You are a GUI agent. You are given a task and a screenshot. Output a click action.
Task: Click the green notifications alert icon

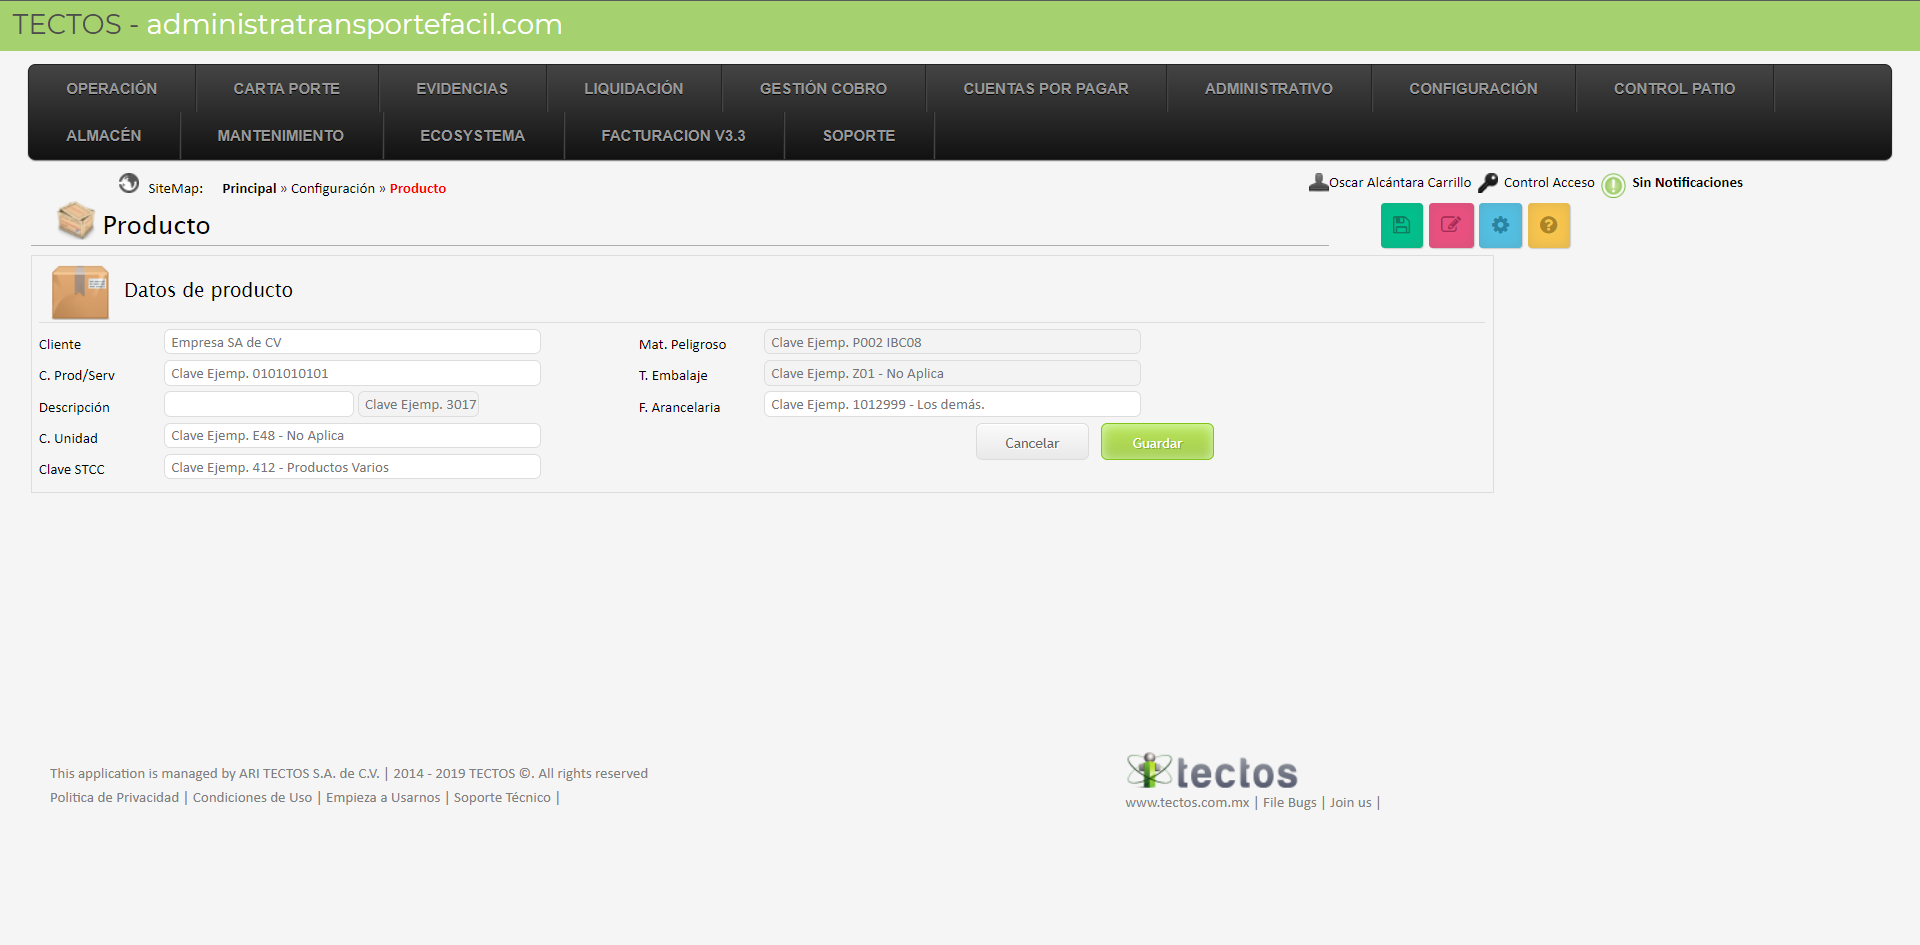(x=1613, y=185)
